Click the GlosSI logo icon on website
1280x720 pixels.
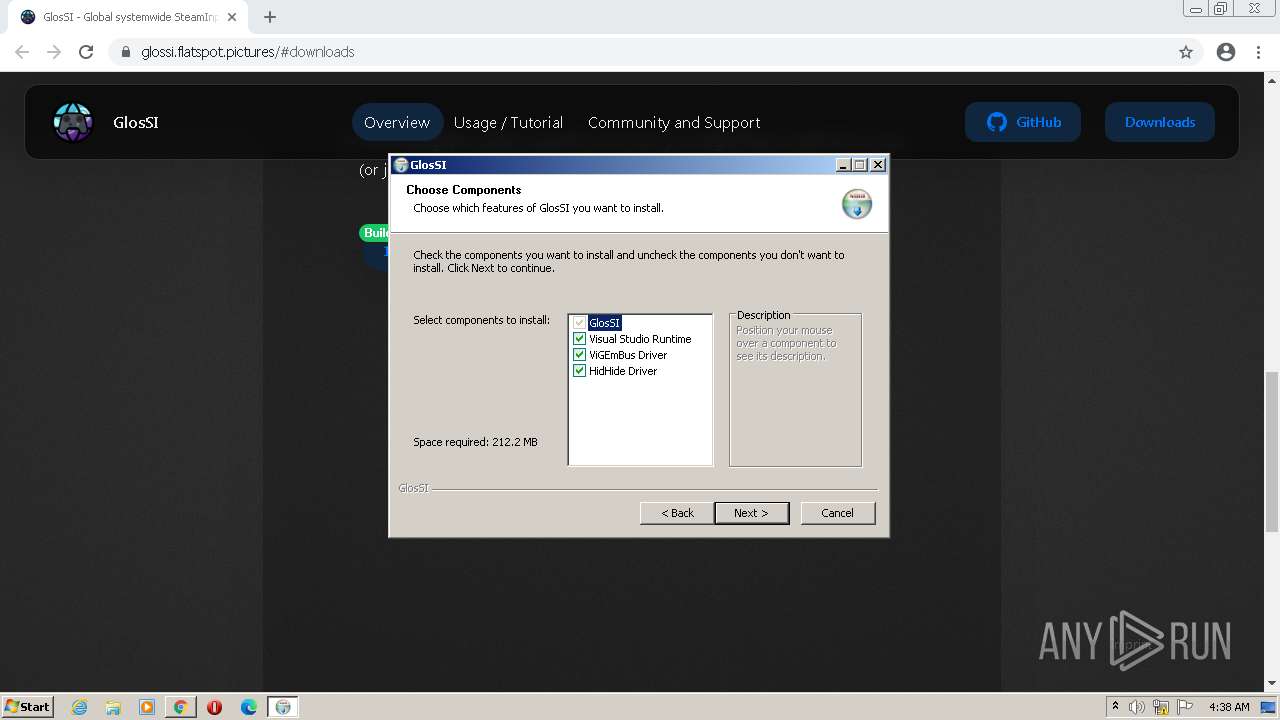point(73,122)
